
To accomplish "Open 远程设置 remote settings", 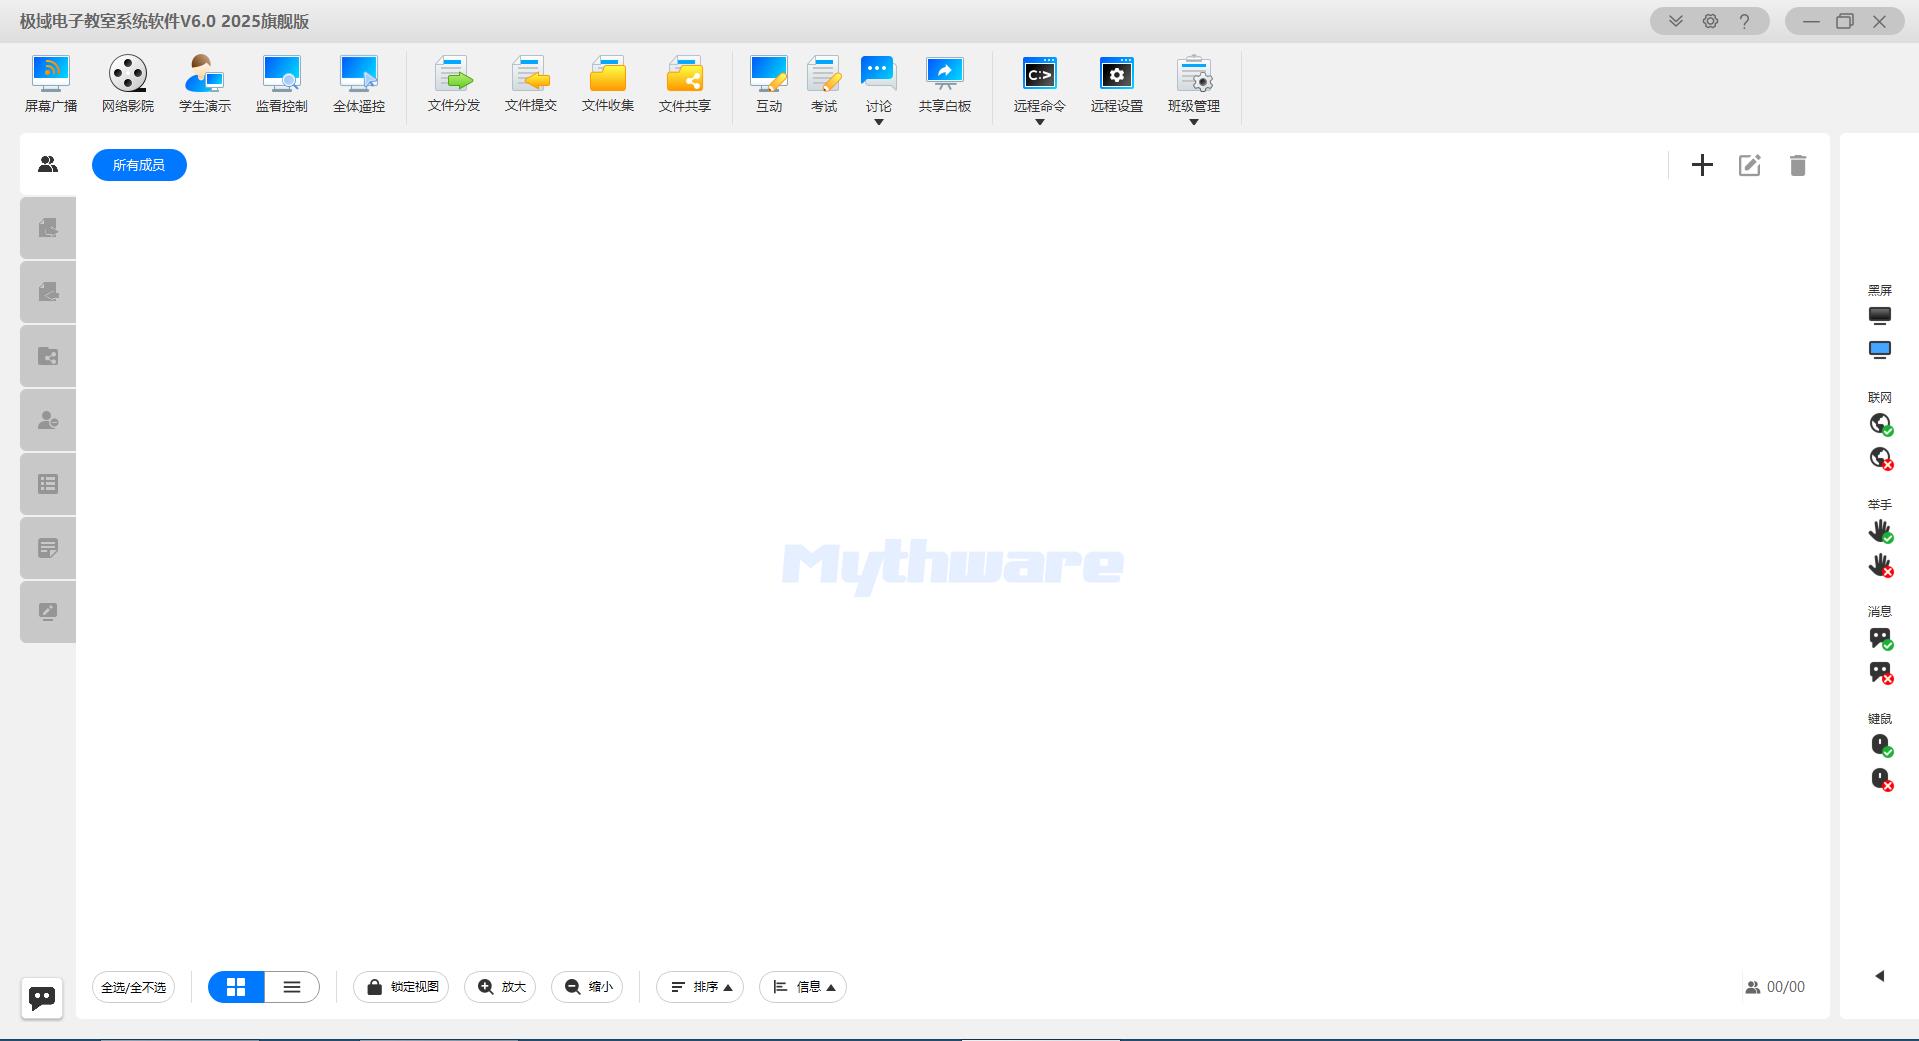I will [x=1117, y=84].
